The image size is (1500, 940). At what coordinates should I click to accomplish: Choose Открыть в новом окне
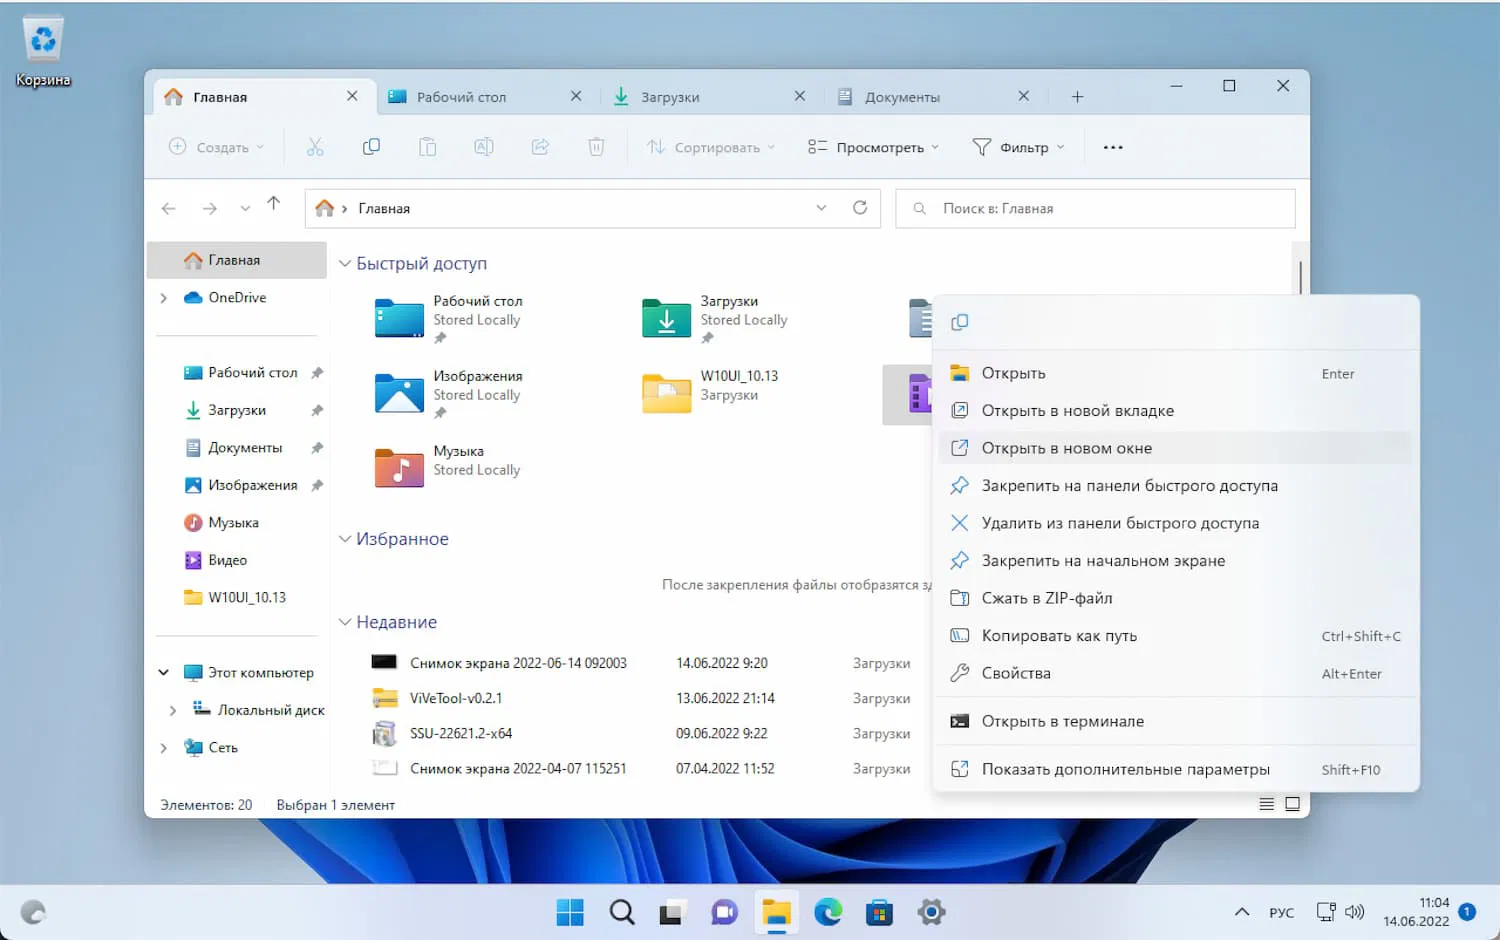tap(1176, 448)
